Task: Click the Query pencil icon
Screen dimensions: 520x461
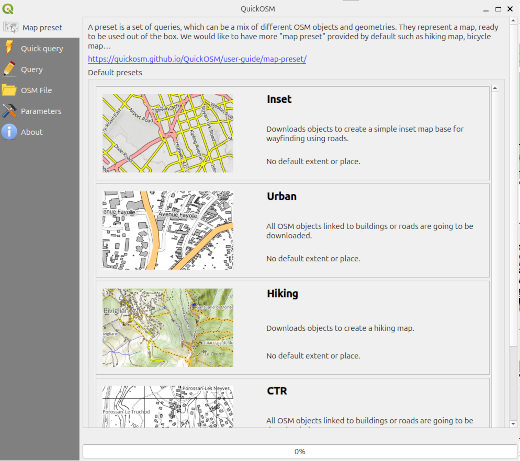Action: tap(9, 69)
